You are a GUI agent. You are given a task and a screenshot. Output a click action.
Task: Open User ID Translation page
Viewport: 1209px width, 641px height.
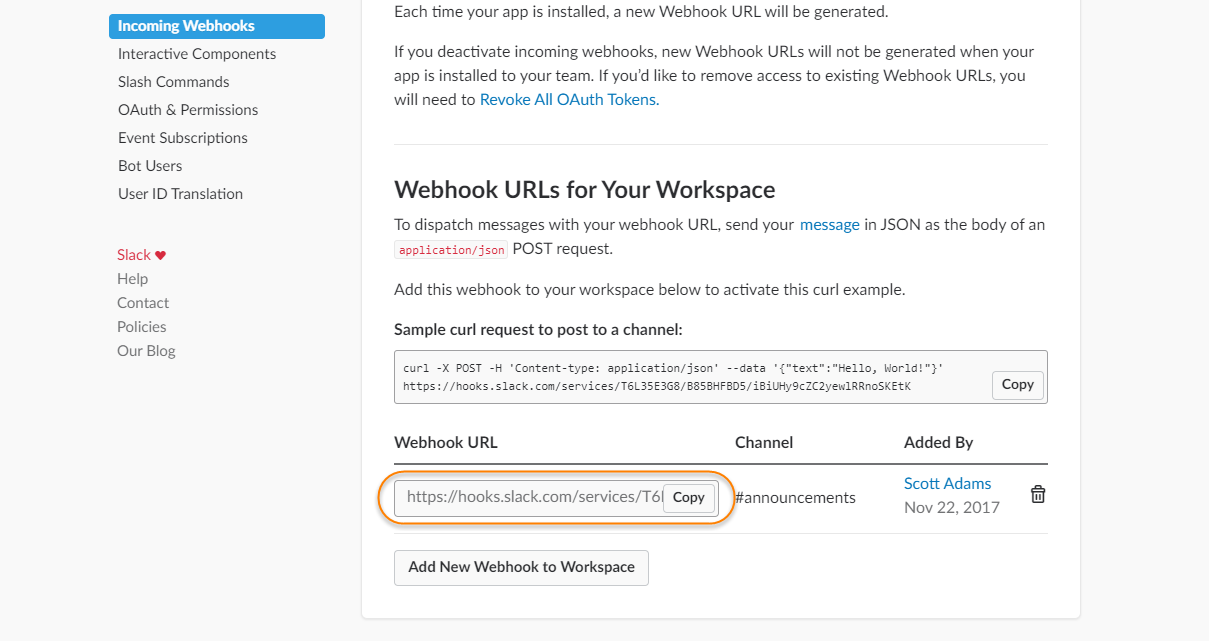pyautogui.click(x=180, y=194)
